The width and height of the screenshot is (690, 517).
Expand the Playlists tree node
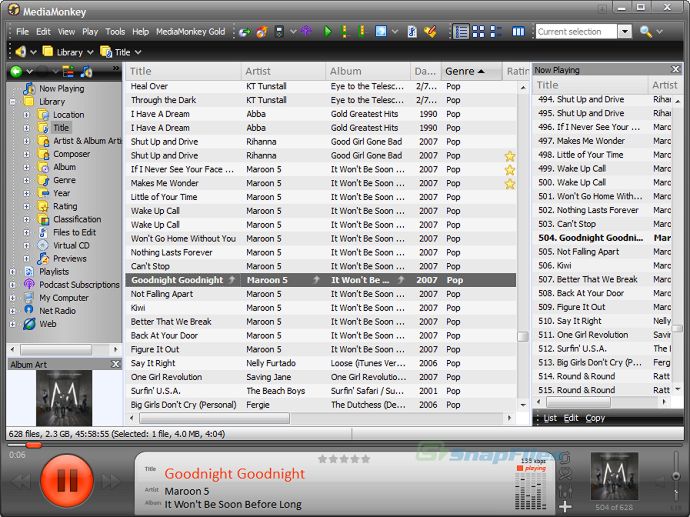point(13,271)
